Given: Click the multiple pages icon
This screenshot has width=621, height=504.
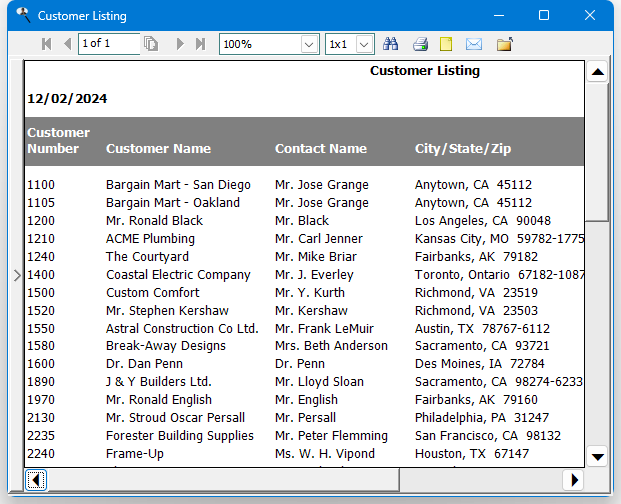Looking at the screenshot, I should tap(151, 44).
